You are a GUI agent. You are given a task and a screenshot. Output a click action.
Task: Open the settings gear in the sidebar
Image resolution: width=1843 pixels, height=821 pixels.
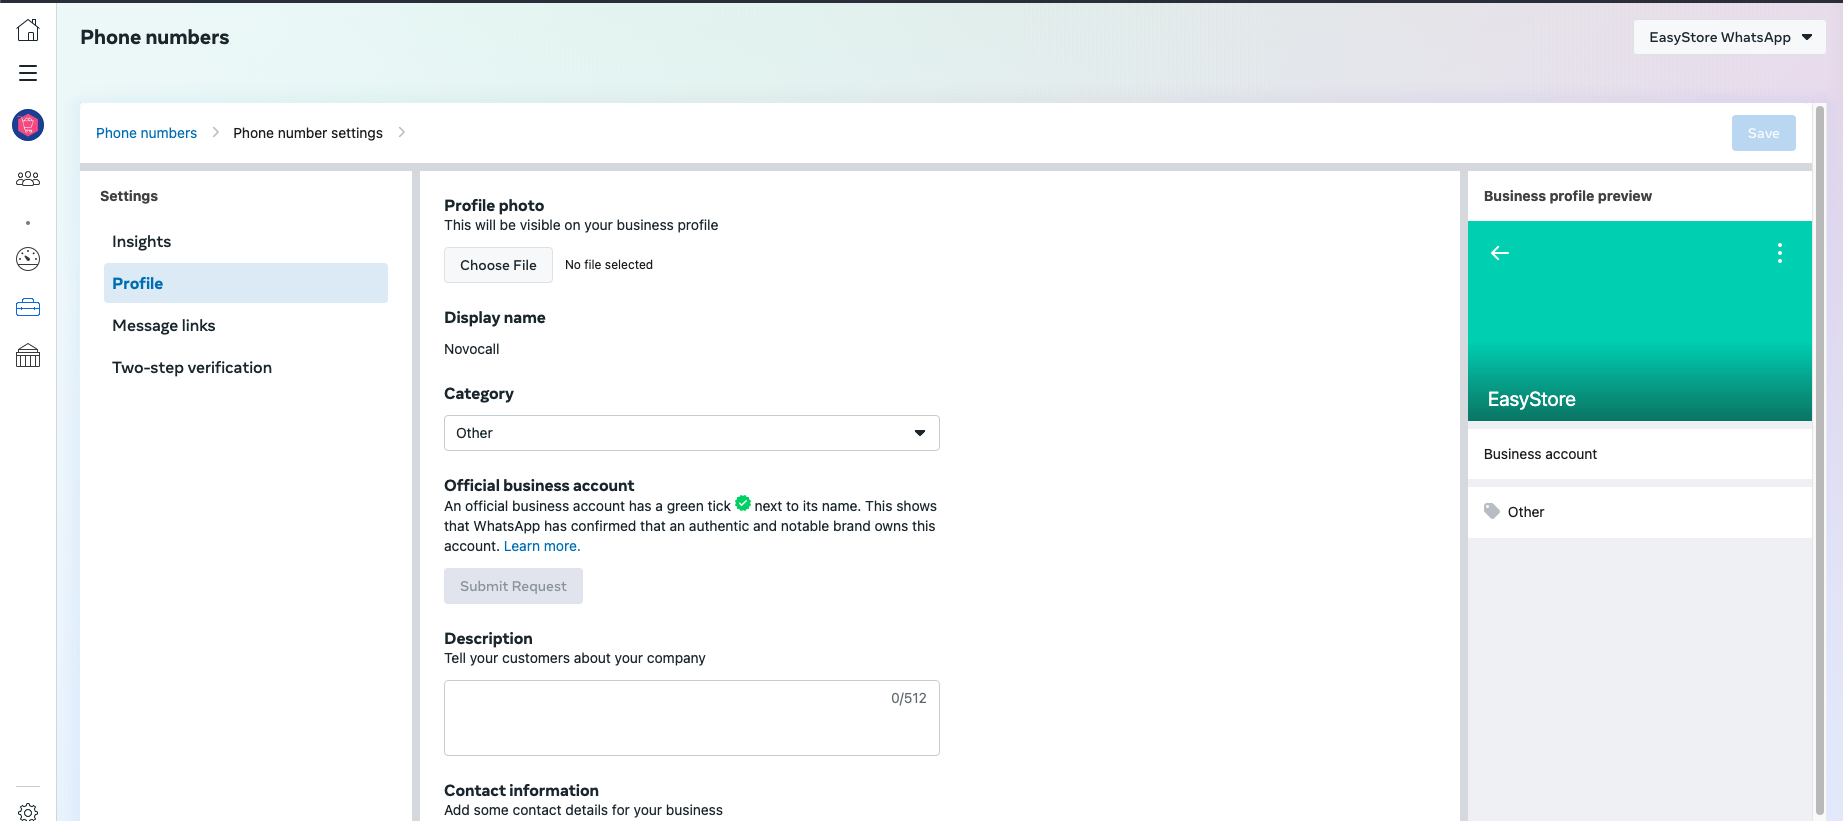click(x=28, y=812)
